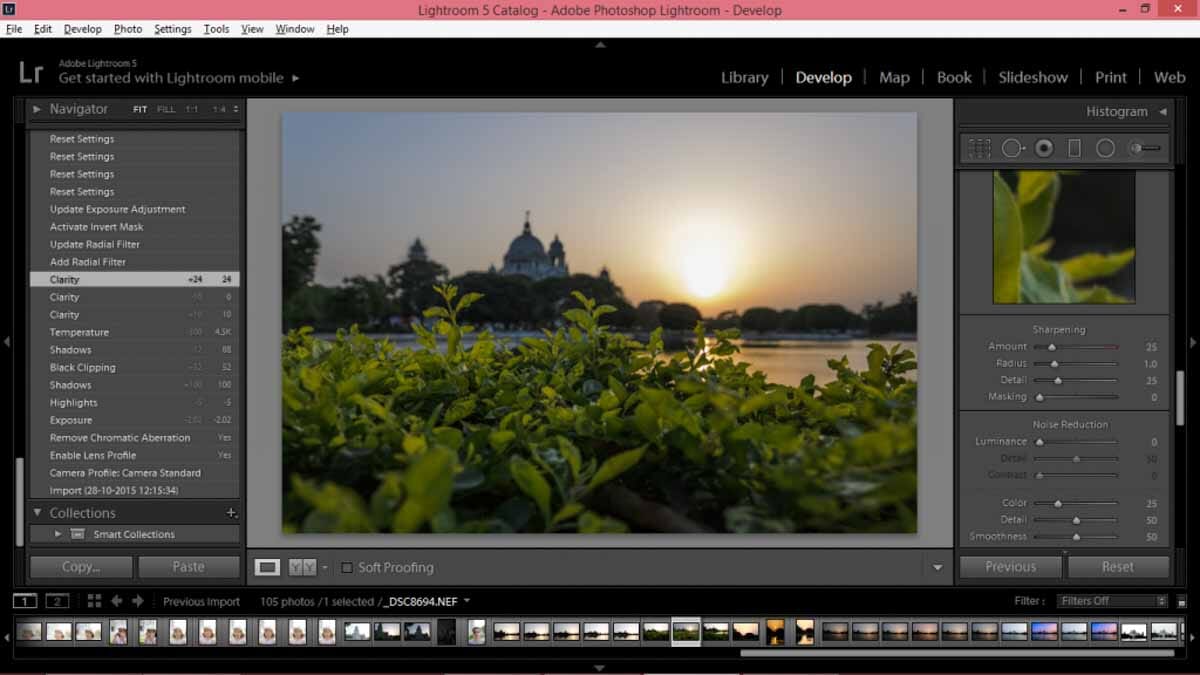Image resolution: width=1200 pixels, height=675 pixels.
Task: Select the Spot Removal tool
Action: pos(1012,148)
